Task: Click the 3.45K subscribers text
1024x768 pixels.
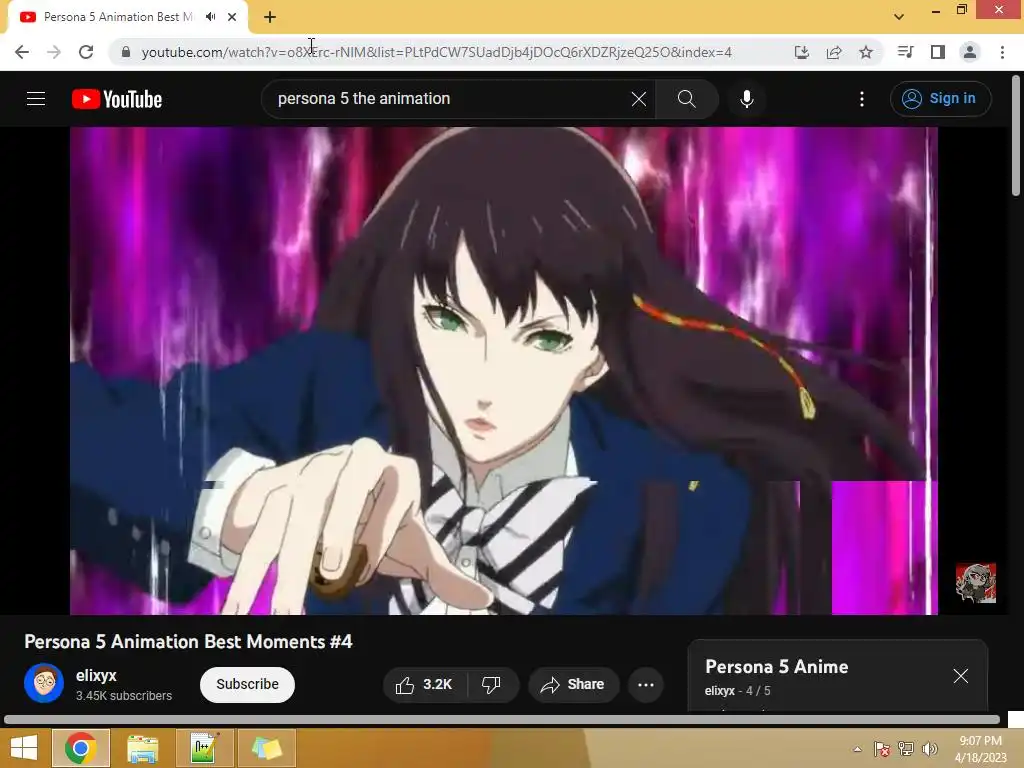Action: [x=124, y=696]
